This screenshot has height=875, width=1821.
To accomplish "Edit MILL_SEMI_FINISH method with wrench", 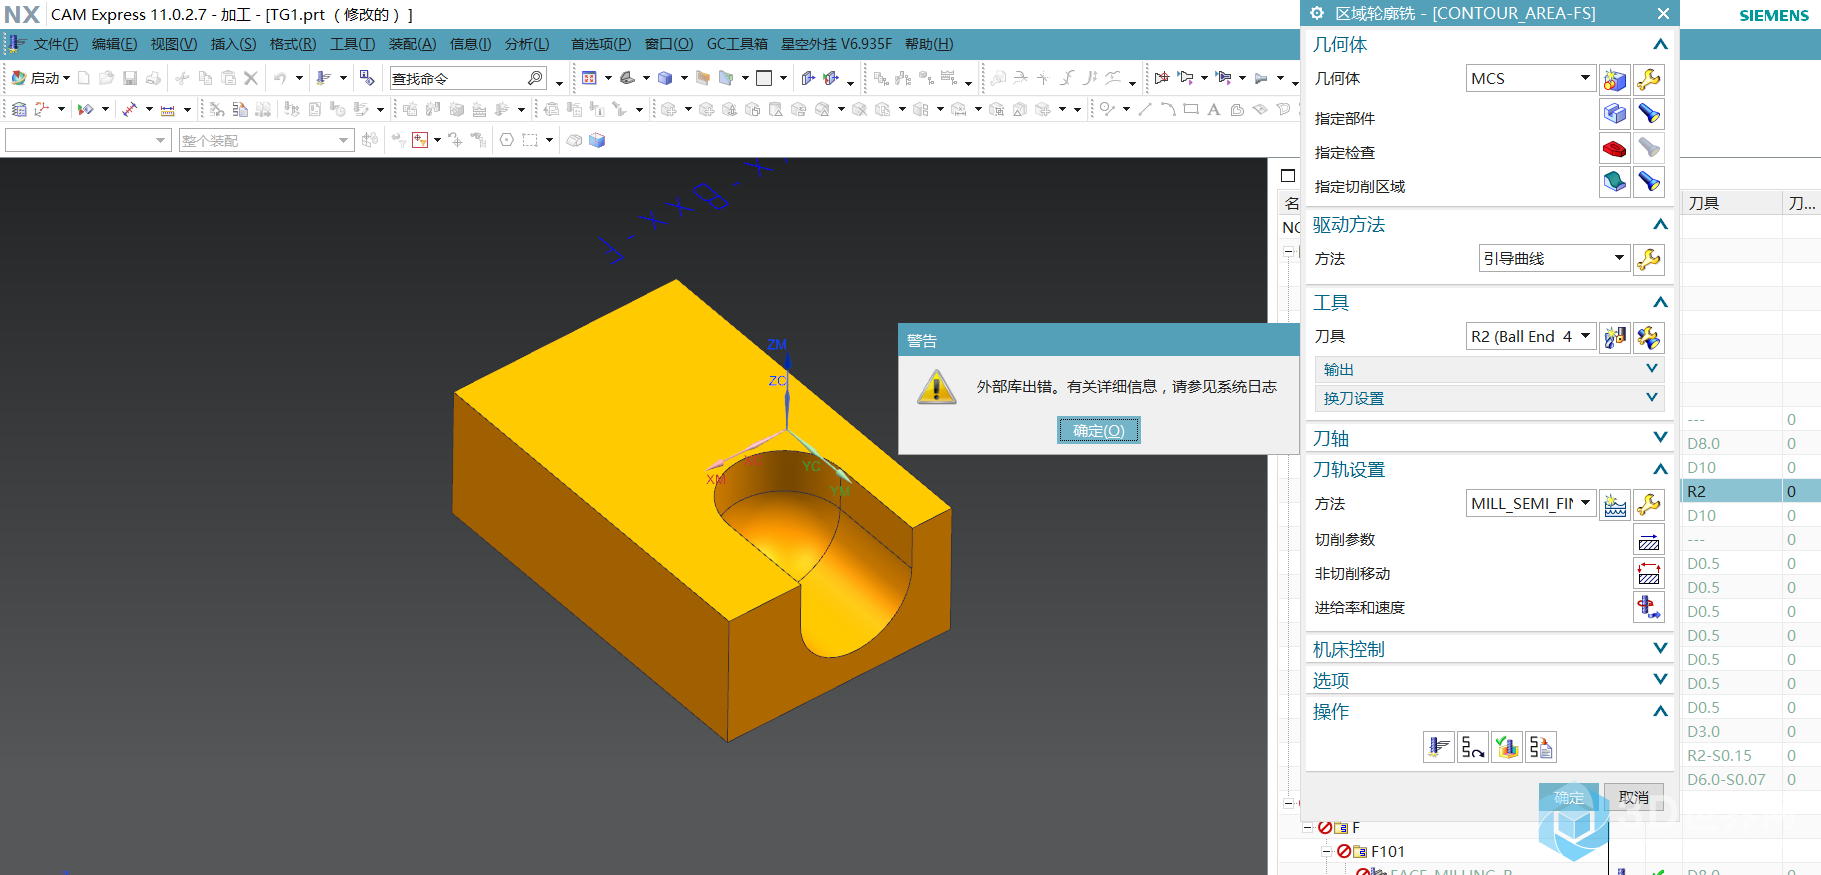I will [1648, 505].
